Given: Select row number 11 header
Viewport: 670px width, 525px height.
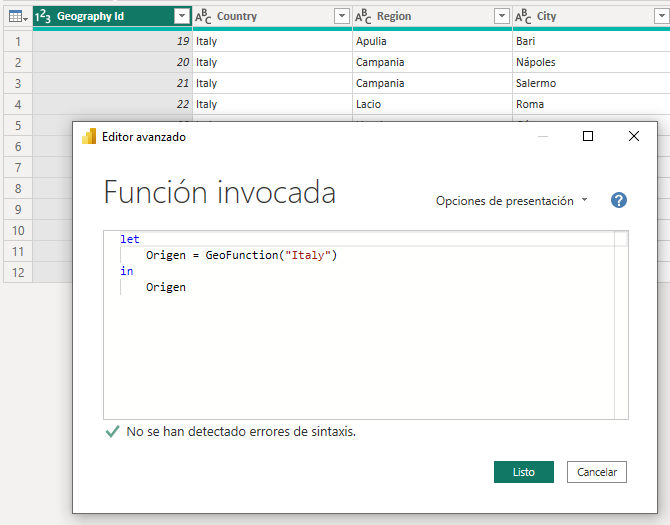Looking at the screenshot, I should coord(18,252).
